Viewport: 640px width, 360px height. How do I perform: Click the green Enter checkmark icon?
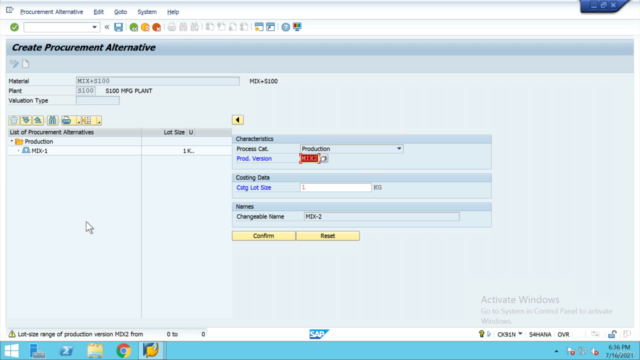[14, 27]
